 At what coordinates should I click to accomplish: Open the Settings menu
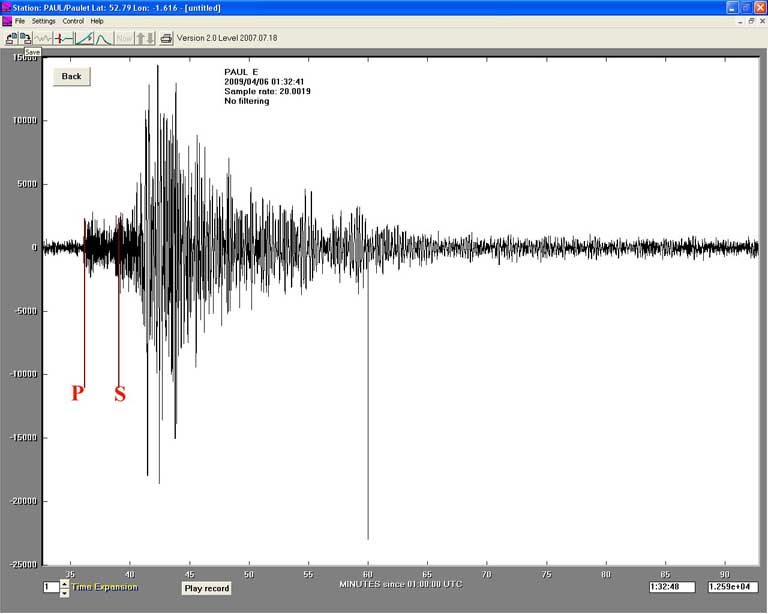[x=44, y=21]
